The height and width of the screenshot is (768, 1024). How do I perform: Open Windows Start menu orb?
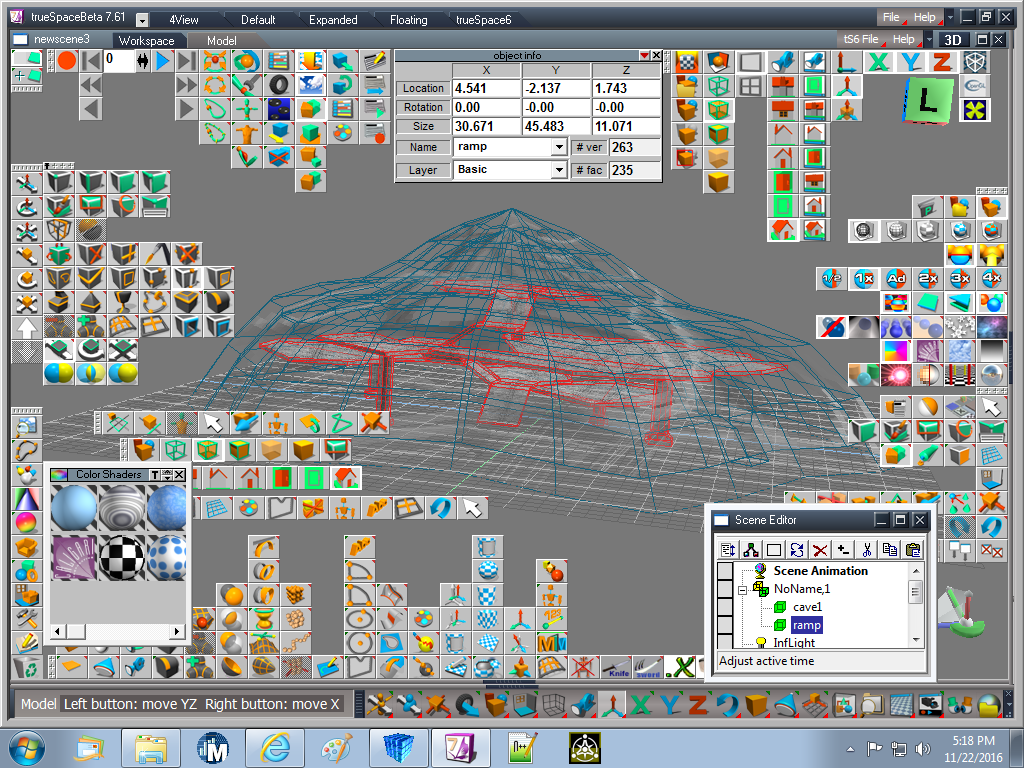27,748
